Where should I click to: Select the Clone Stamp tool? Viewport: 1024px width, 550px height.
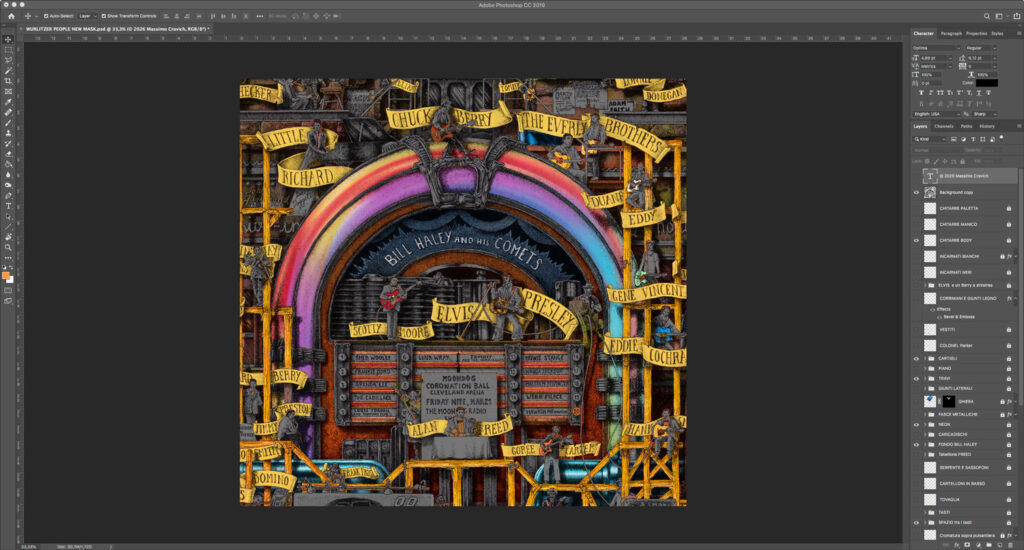[x=8, y=133]
